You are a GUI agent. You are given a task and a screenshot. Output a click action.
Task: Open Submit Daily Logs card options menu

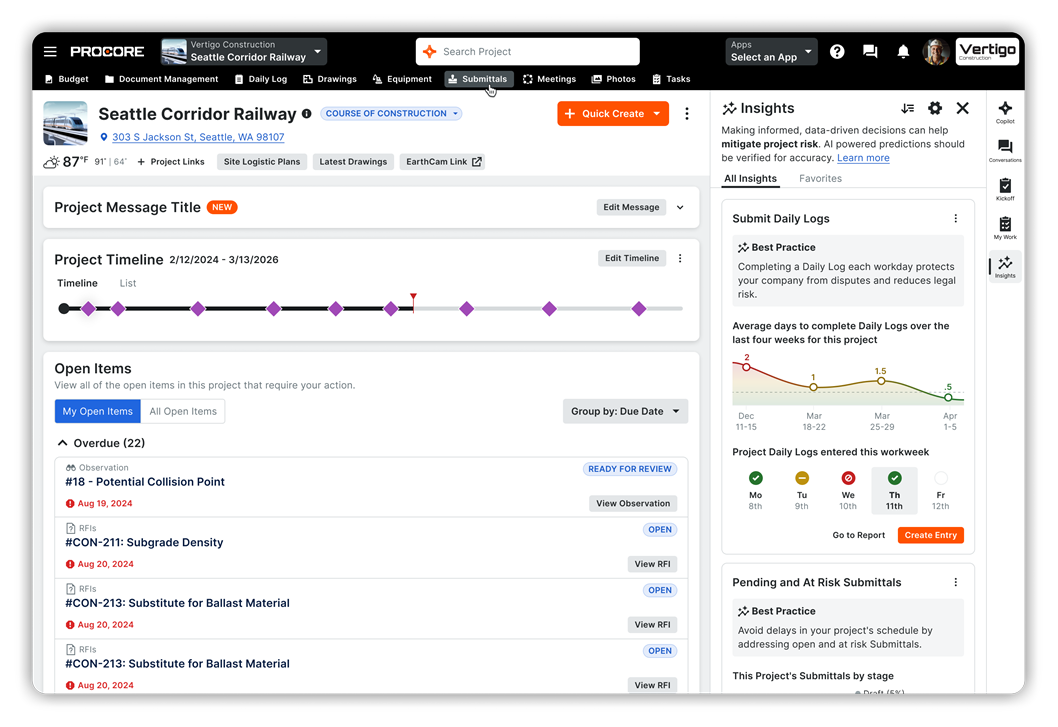pyautogui.click(x=955, y=218)
